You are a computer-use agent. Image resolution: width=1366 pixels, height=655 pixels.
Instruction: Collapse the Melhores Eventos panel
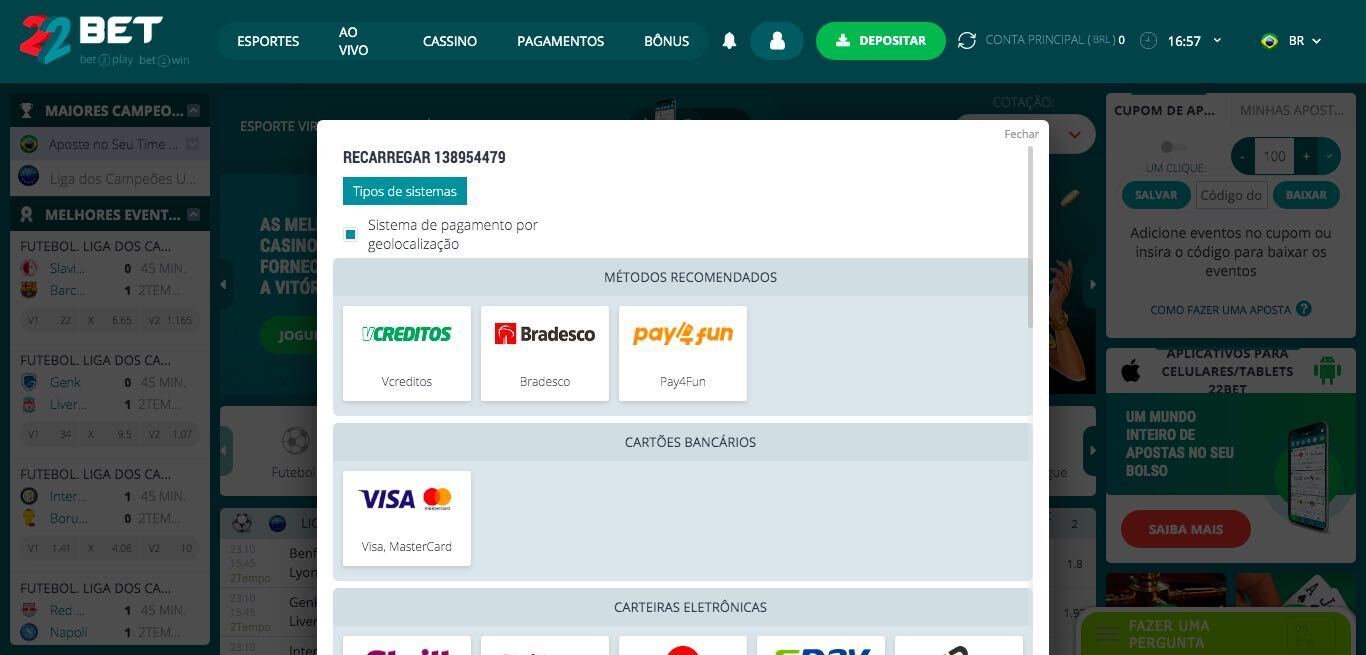click(x=194, y=215)
